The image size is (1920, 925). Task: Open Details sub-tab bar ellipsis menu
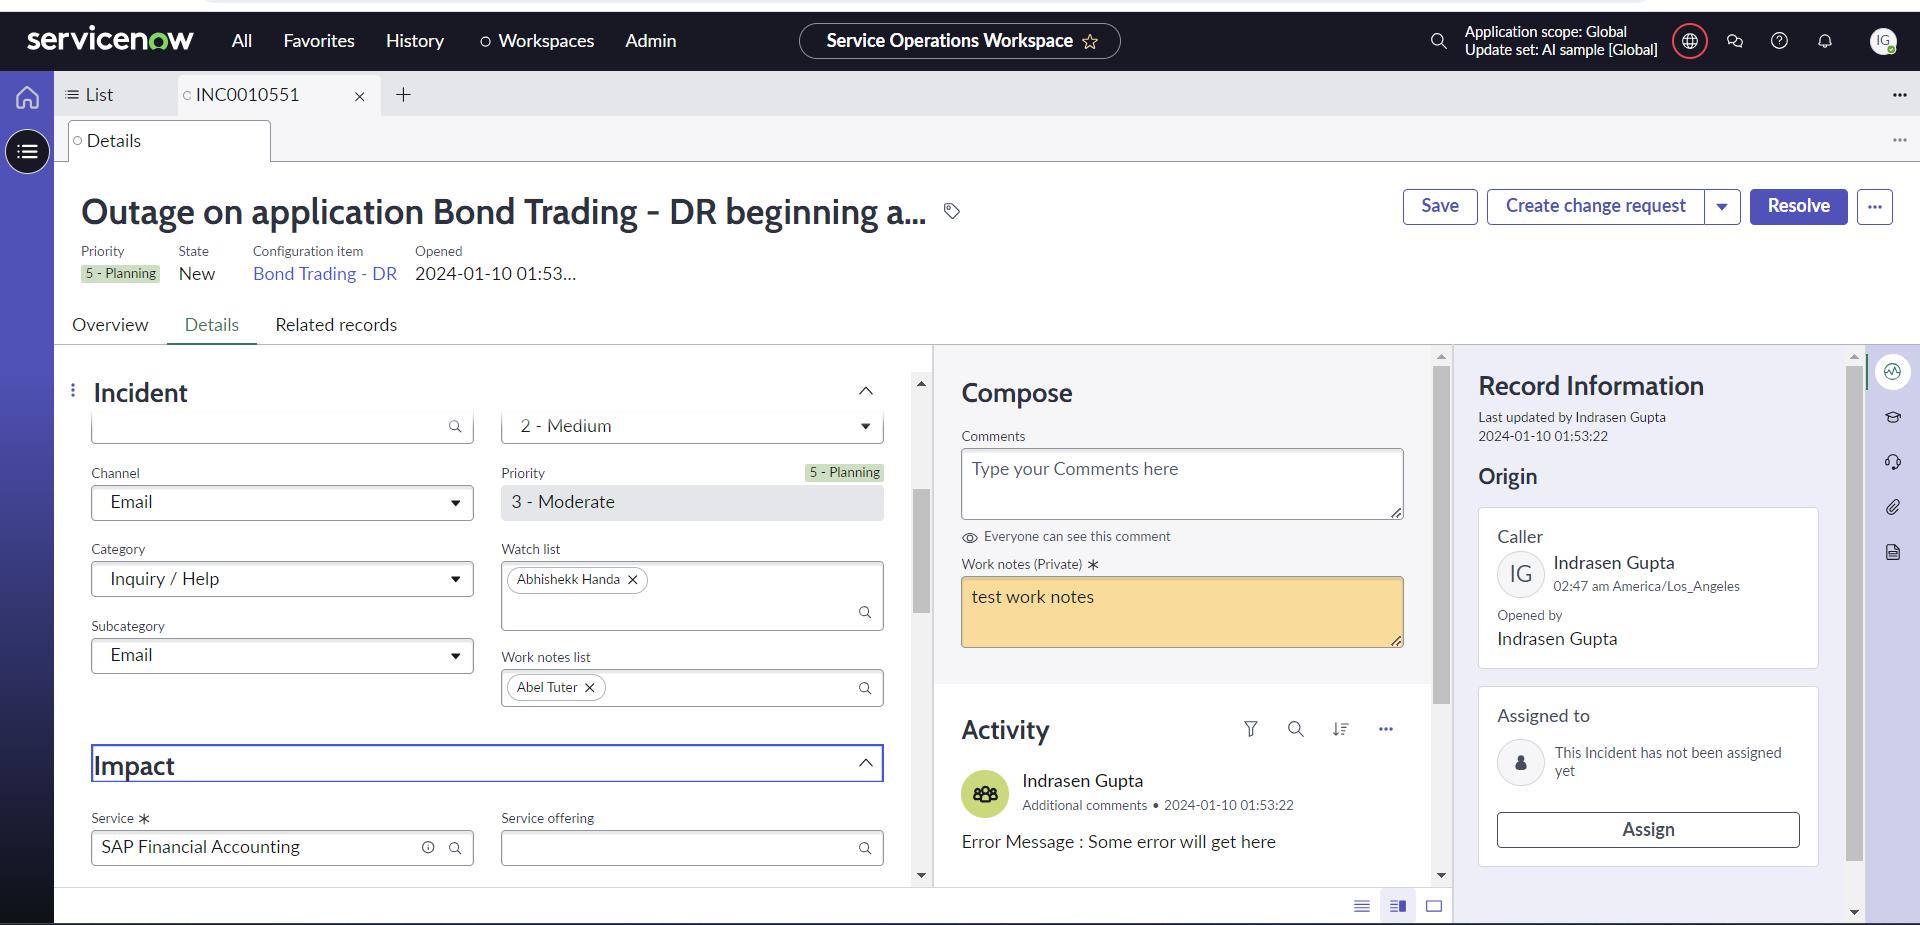[1899, 140]
